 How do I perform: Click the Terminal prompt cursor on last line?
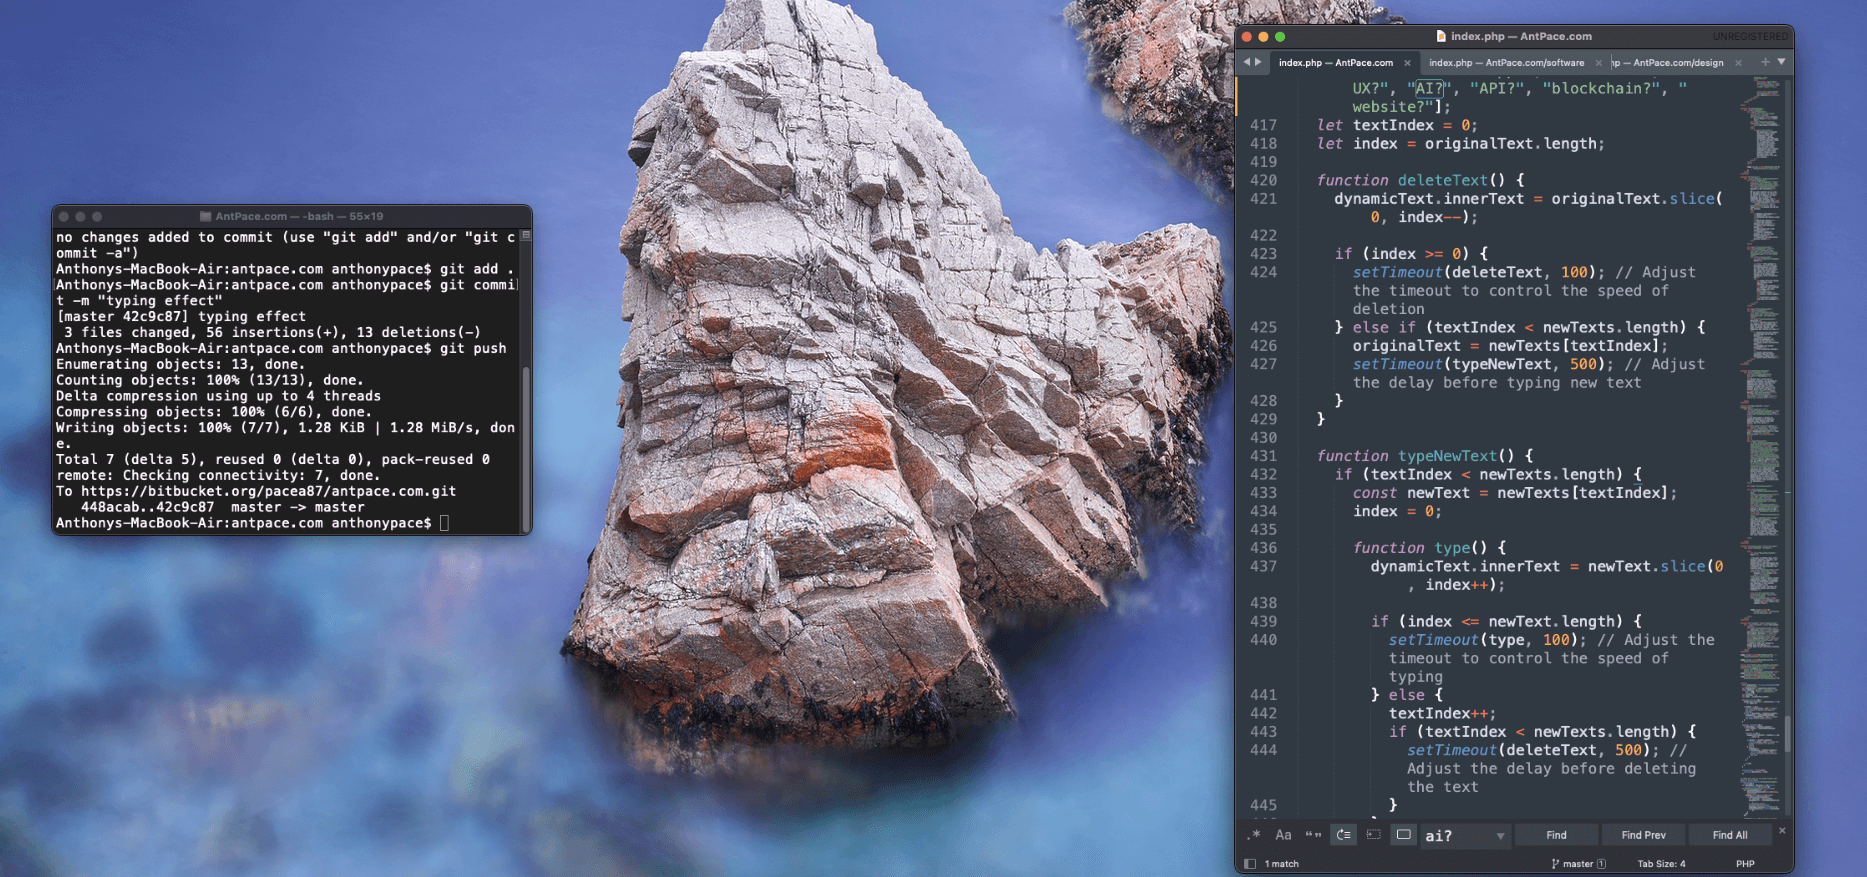point(444,523)
